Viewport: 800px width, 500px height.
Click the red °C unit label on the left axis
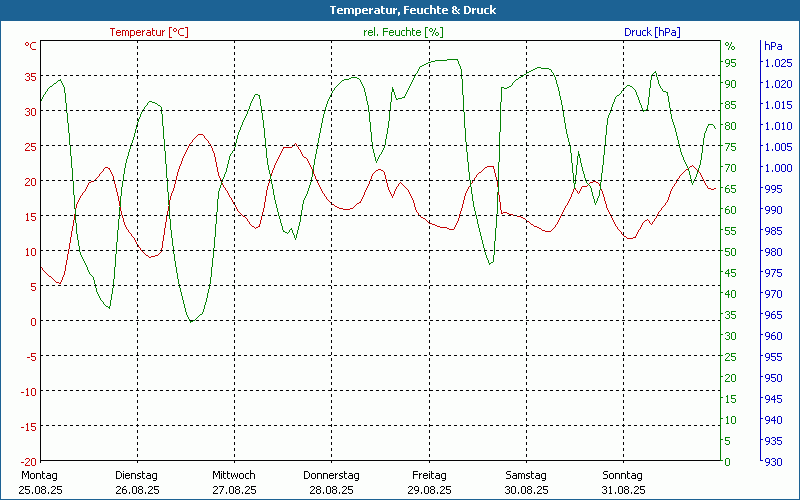[x=30, y=46]
